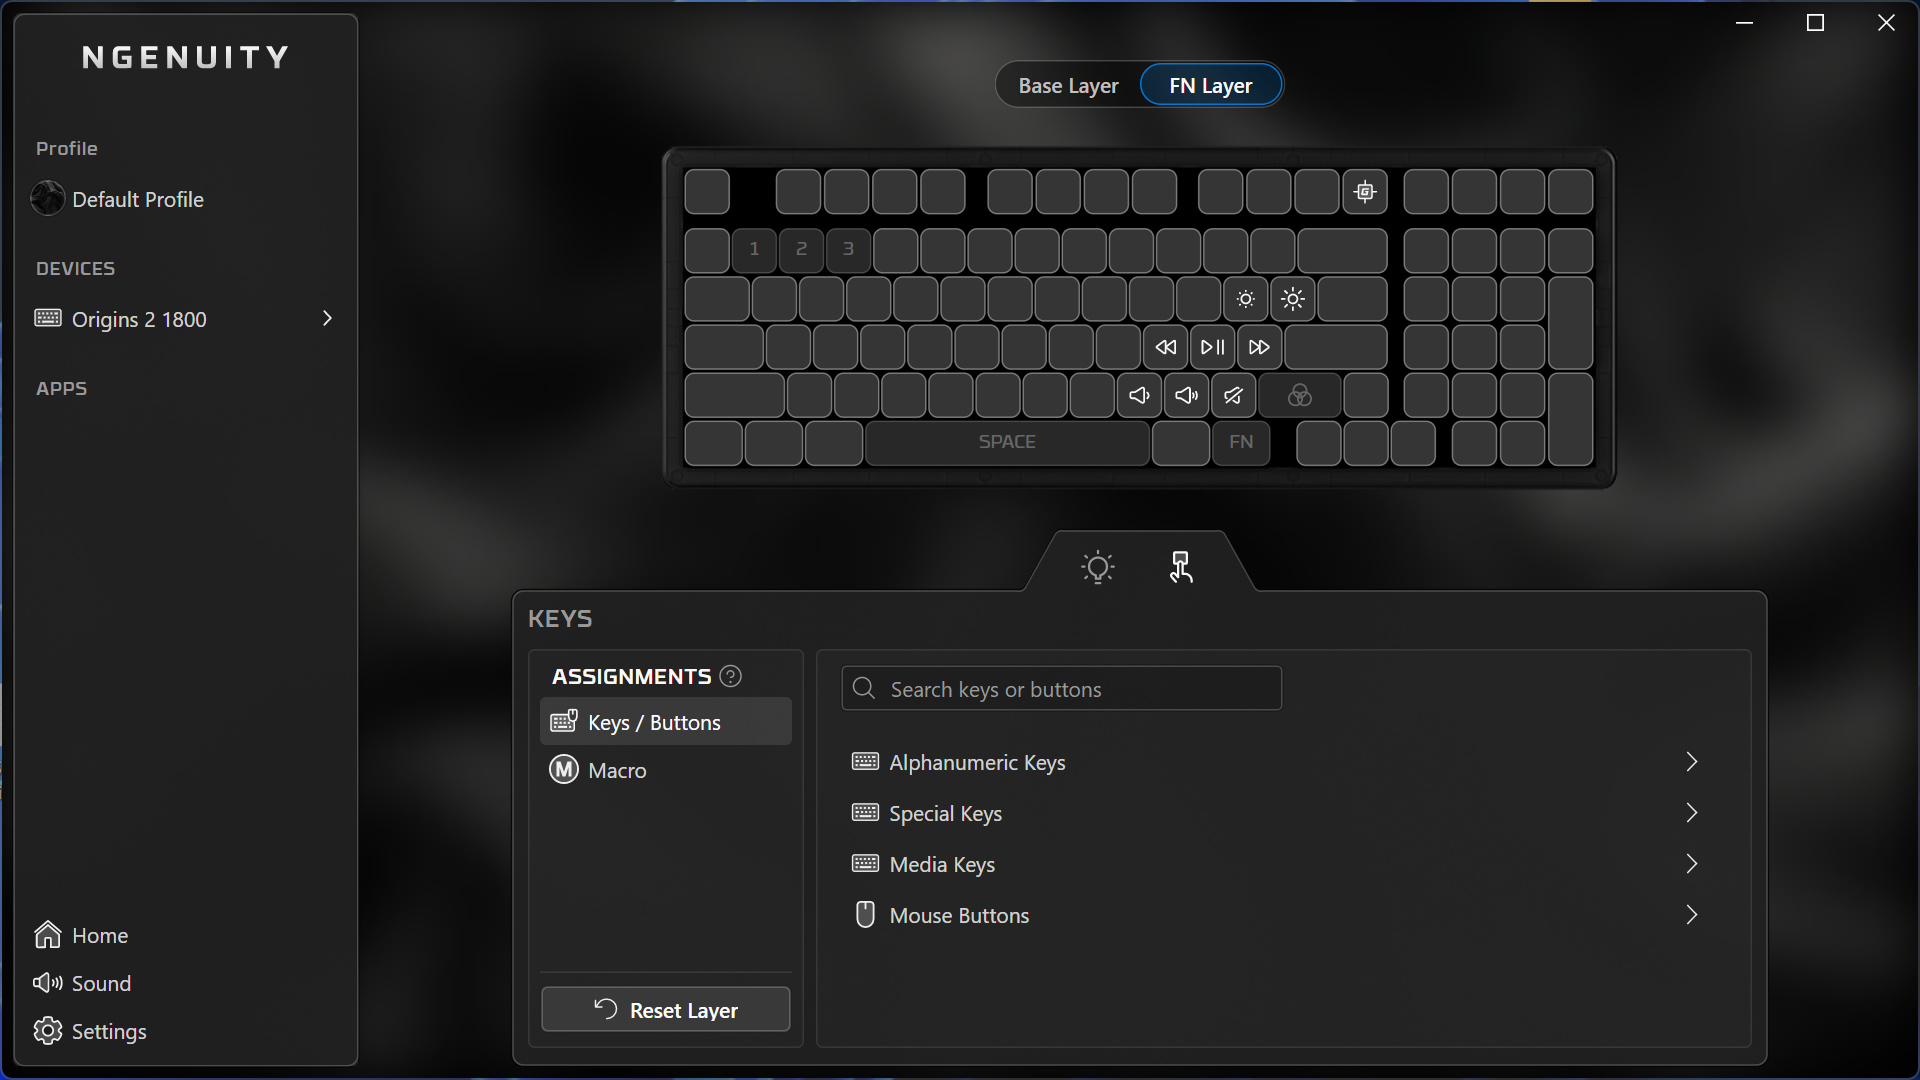Click the volume up key
1920x1080 pixels.
1186,396
